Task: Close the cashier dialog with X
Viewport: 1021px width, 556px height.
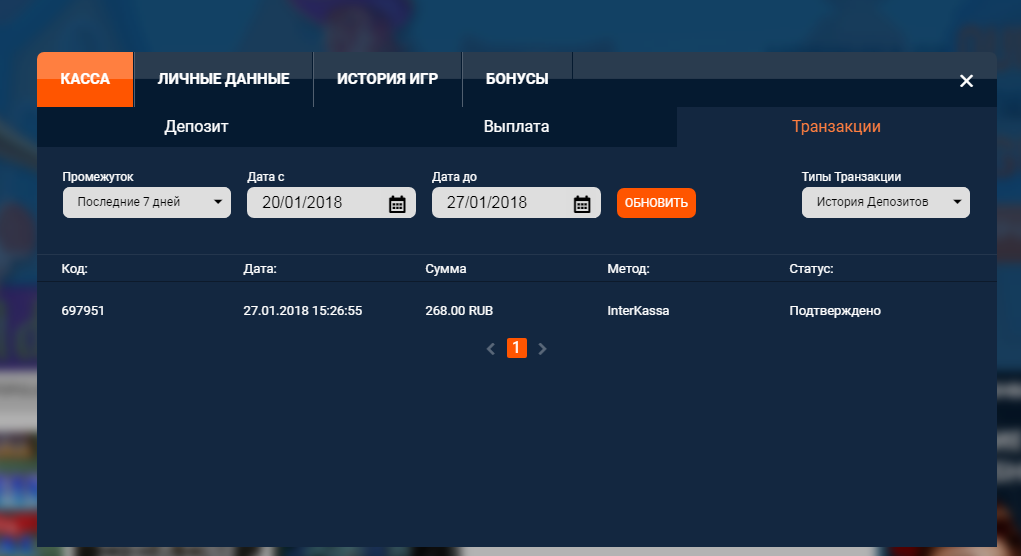Action: point(966,81)
